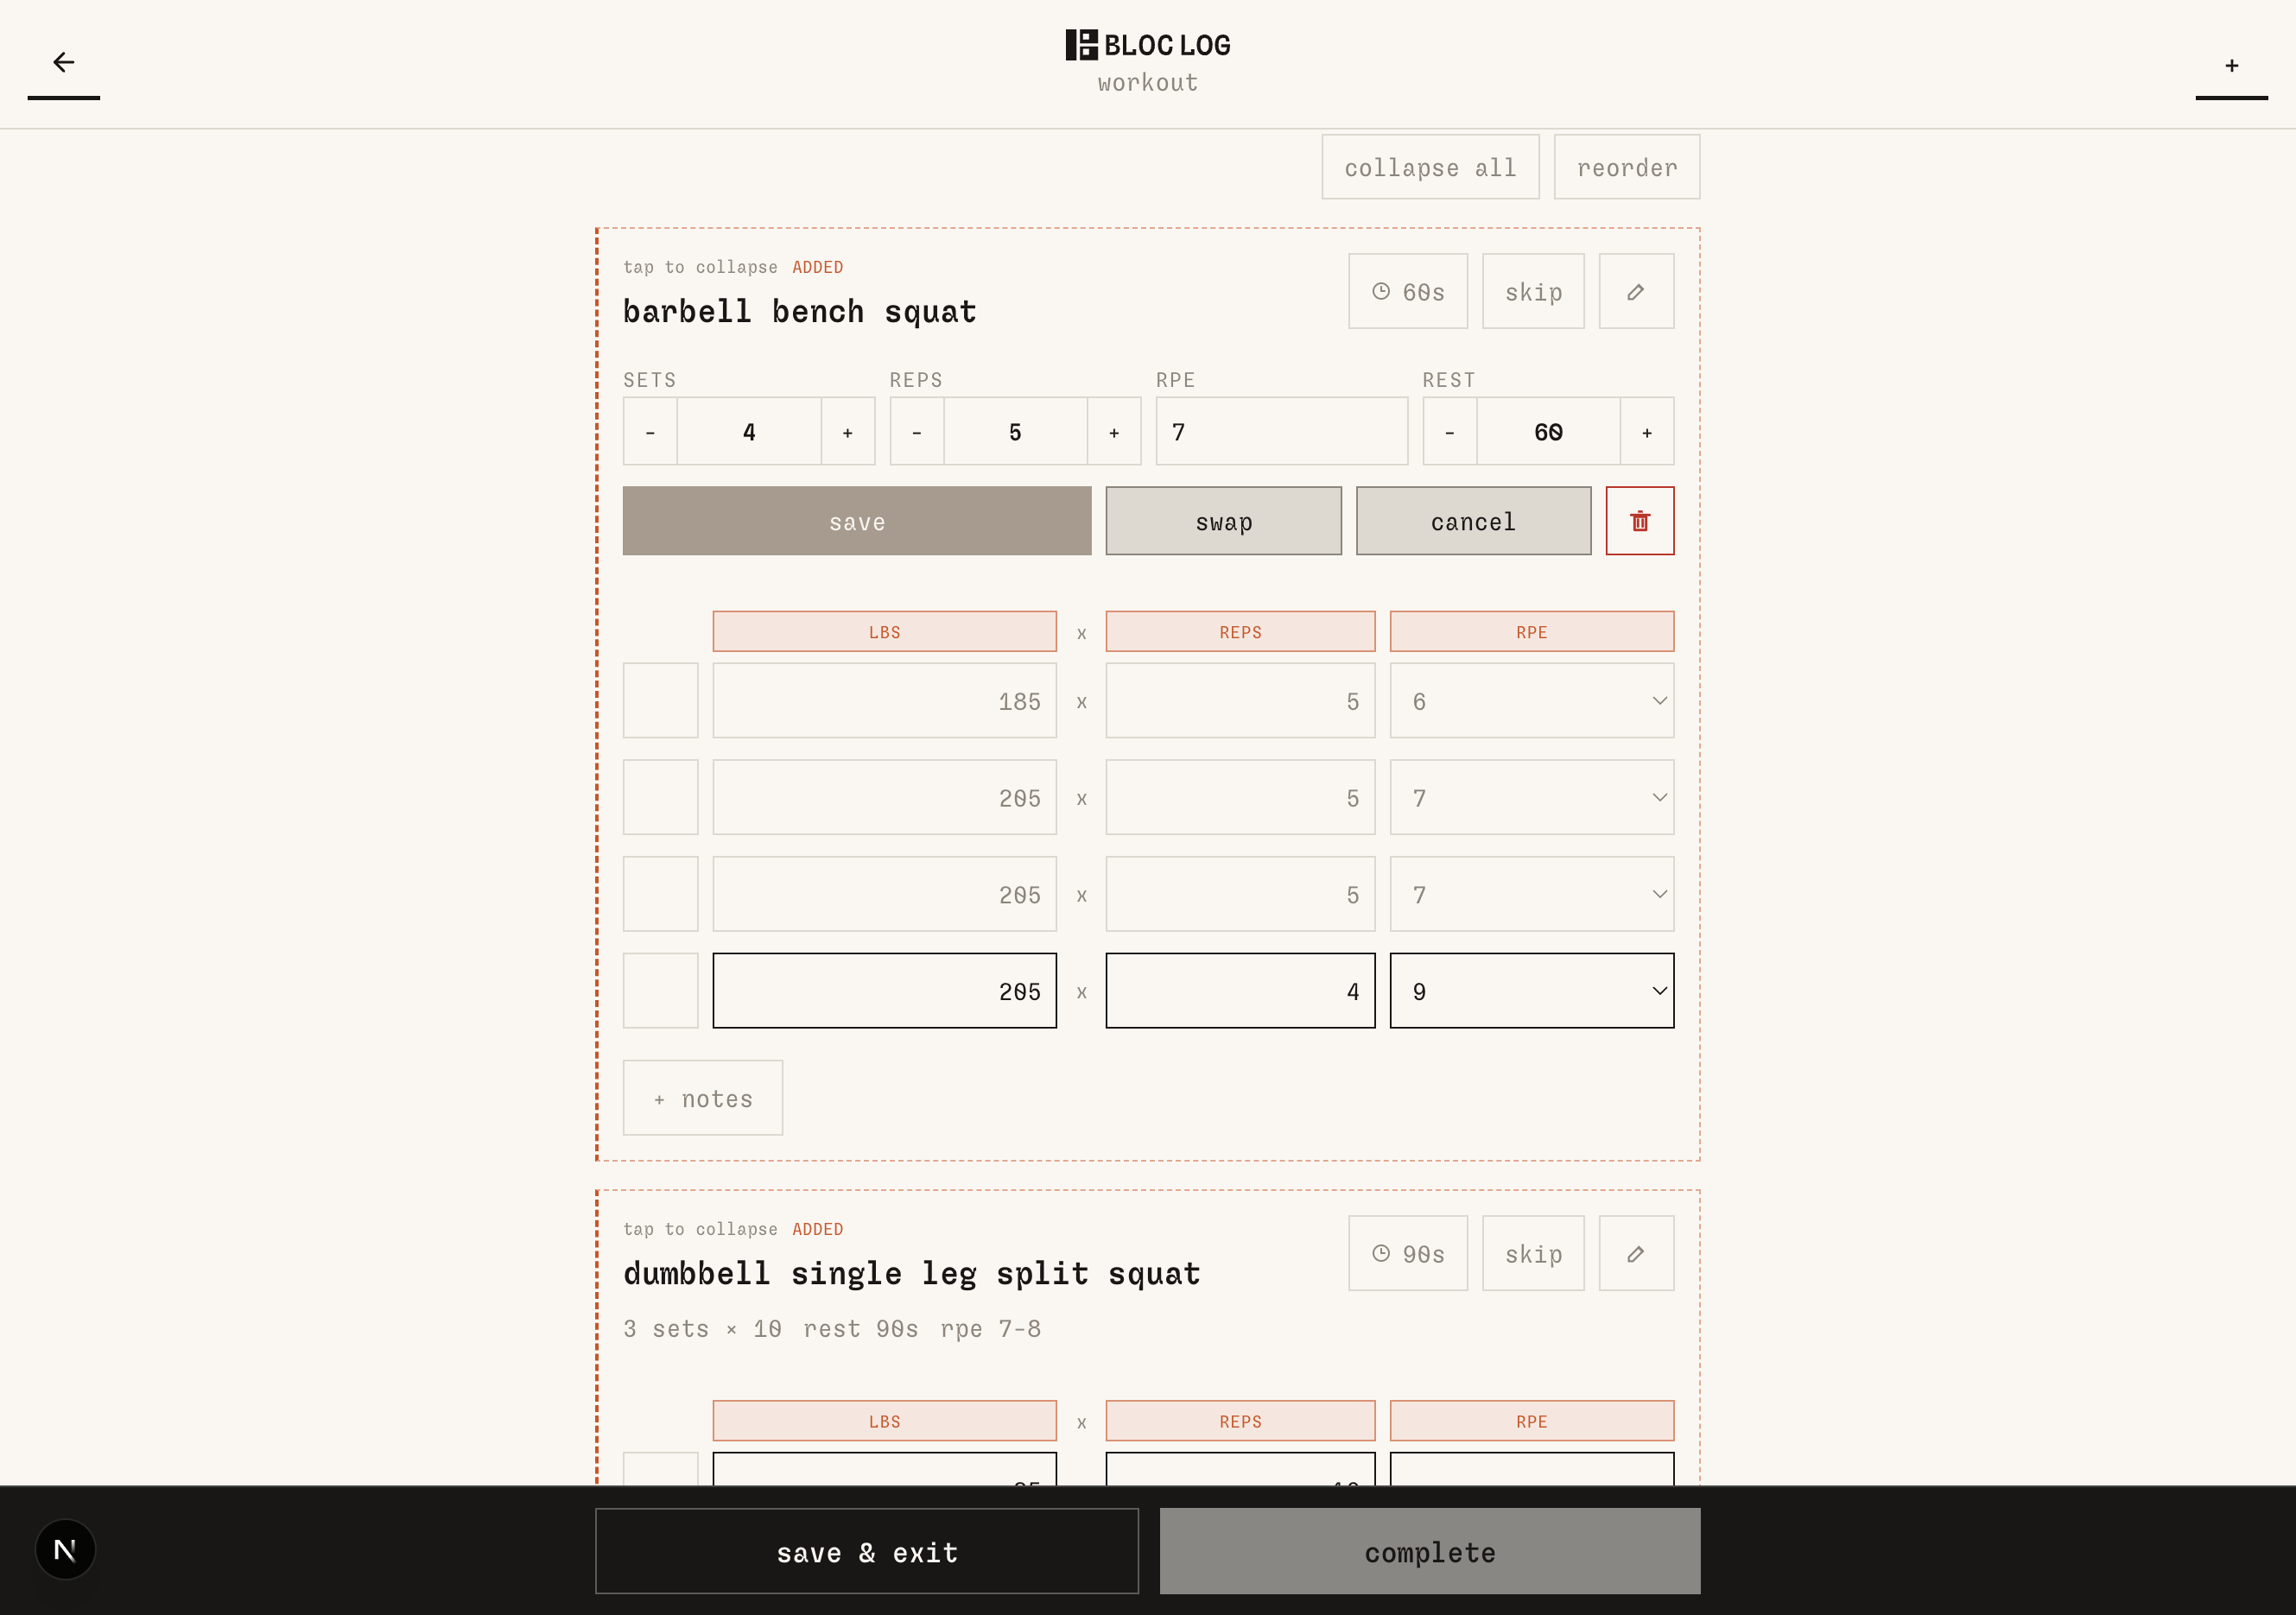
Task: Edit reps field showing 4
Action: click(x=1240, y=991)
